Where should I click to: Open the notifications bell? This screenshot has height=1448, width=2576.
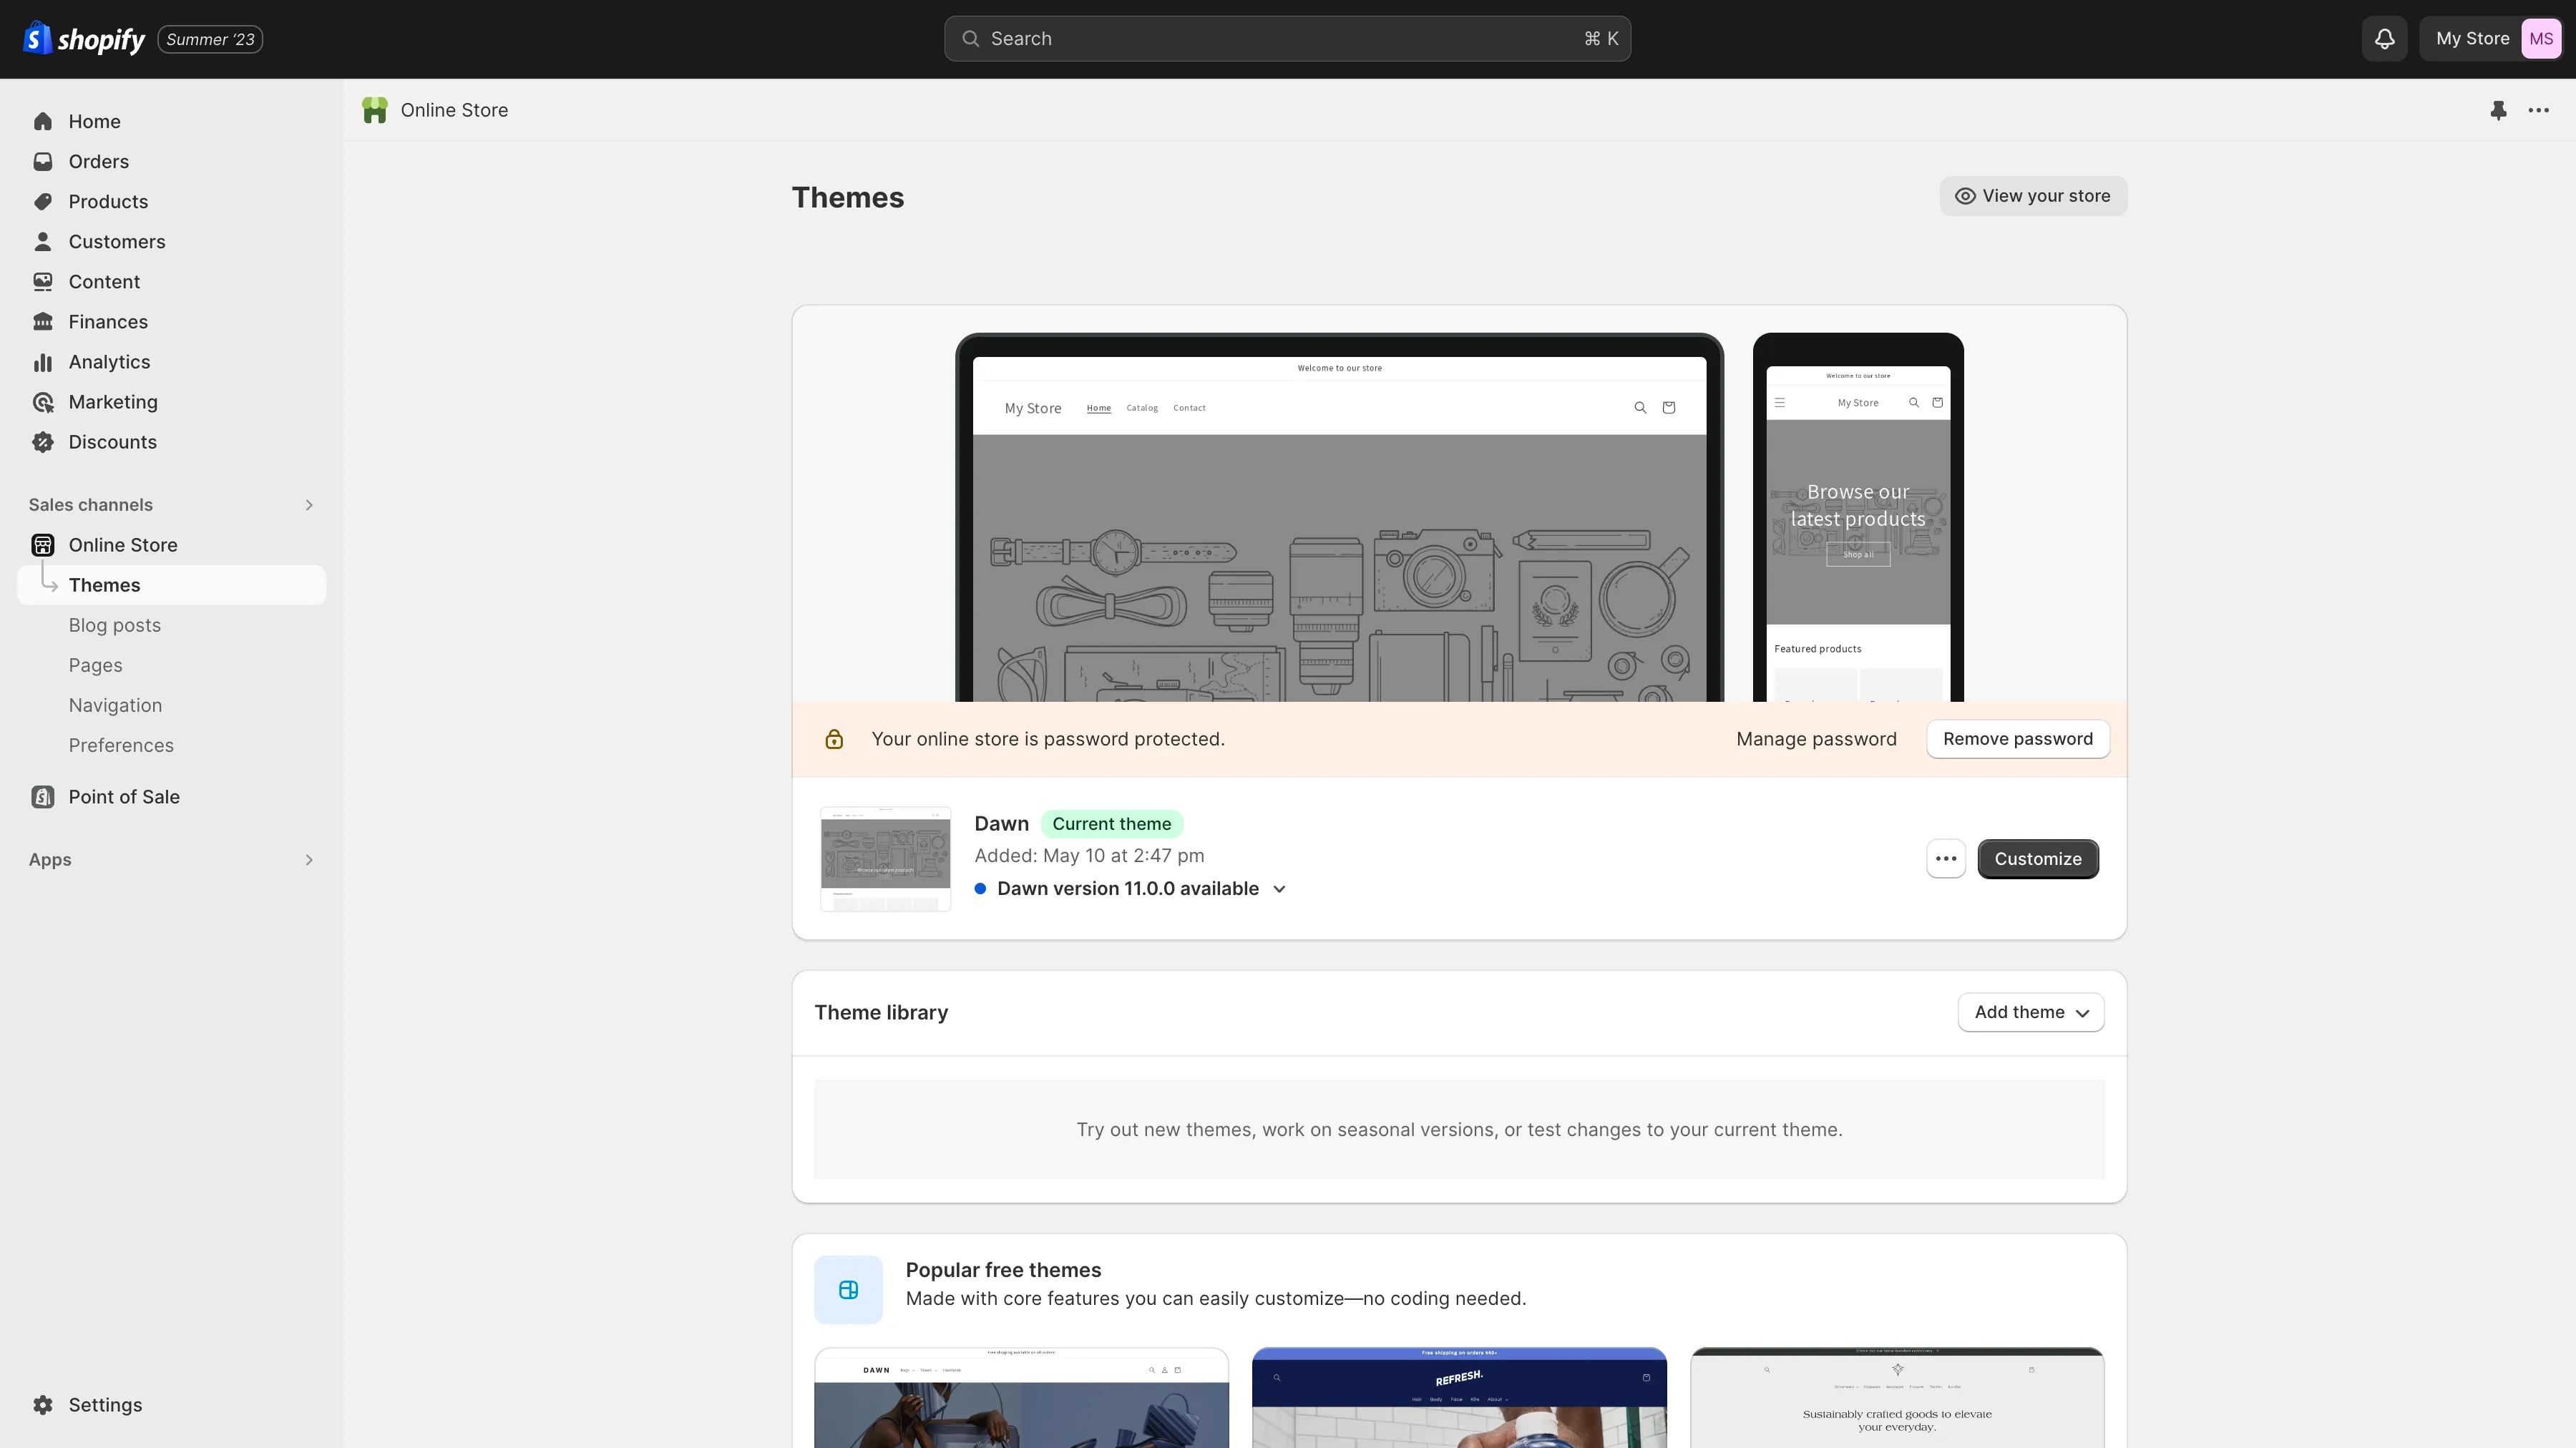coord(2384,38)
